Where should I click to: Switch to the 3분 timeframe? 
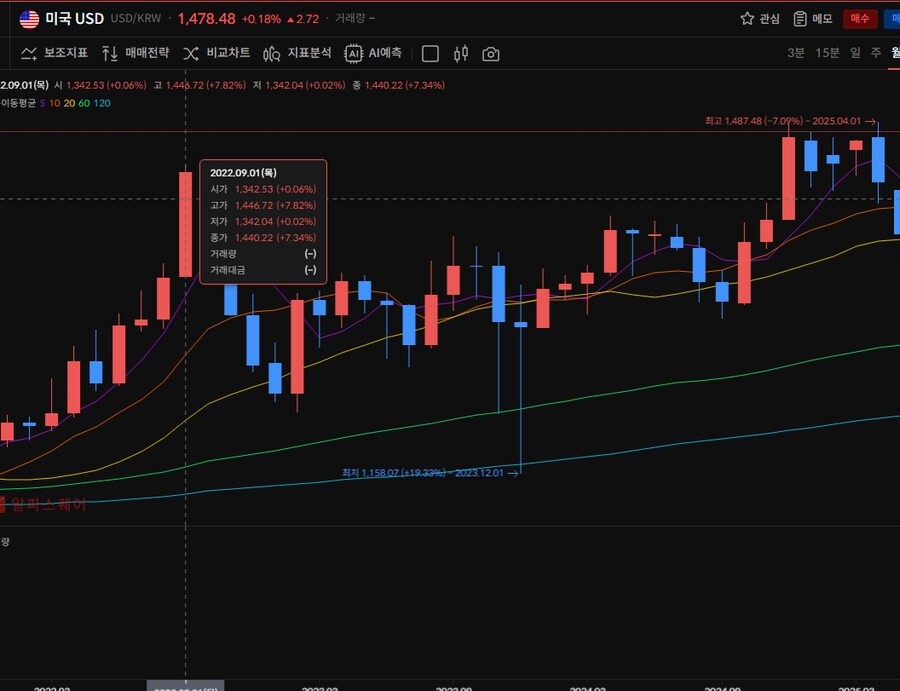795,53
